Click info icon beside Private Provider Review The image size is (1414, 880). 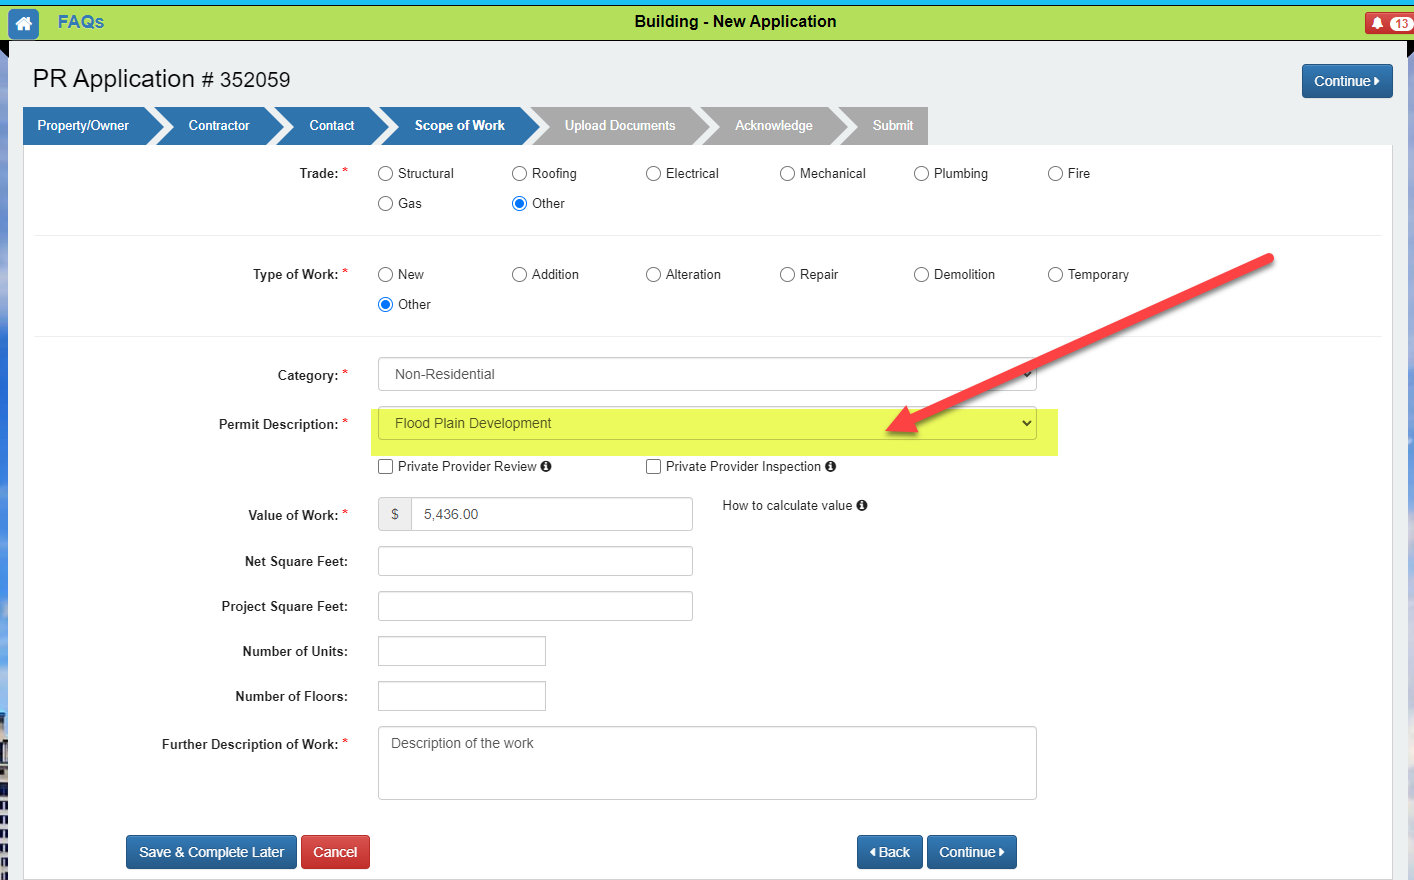546,466
